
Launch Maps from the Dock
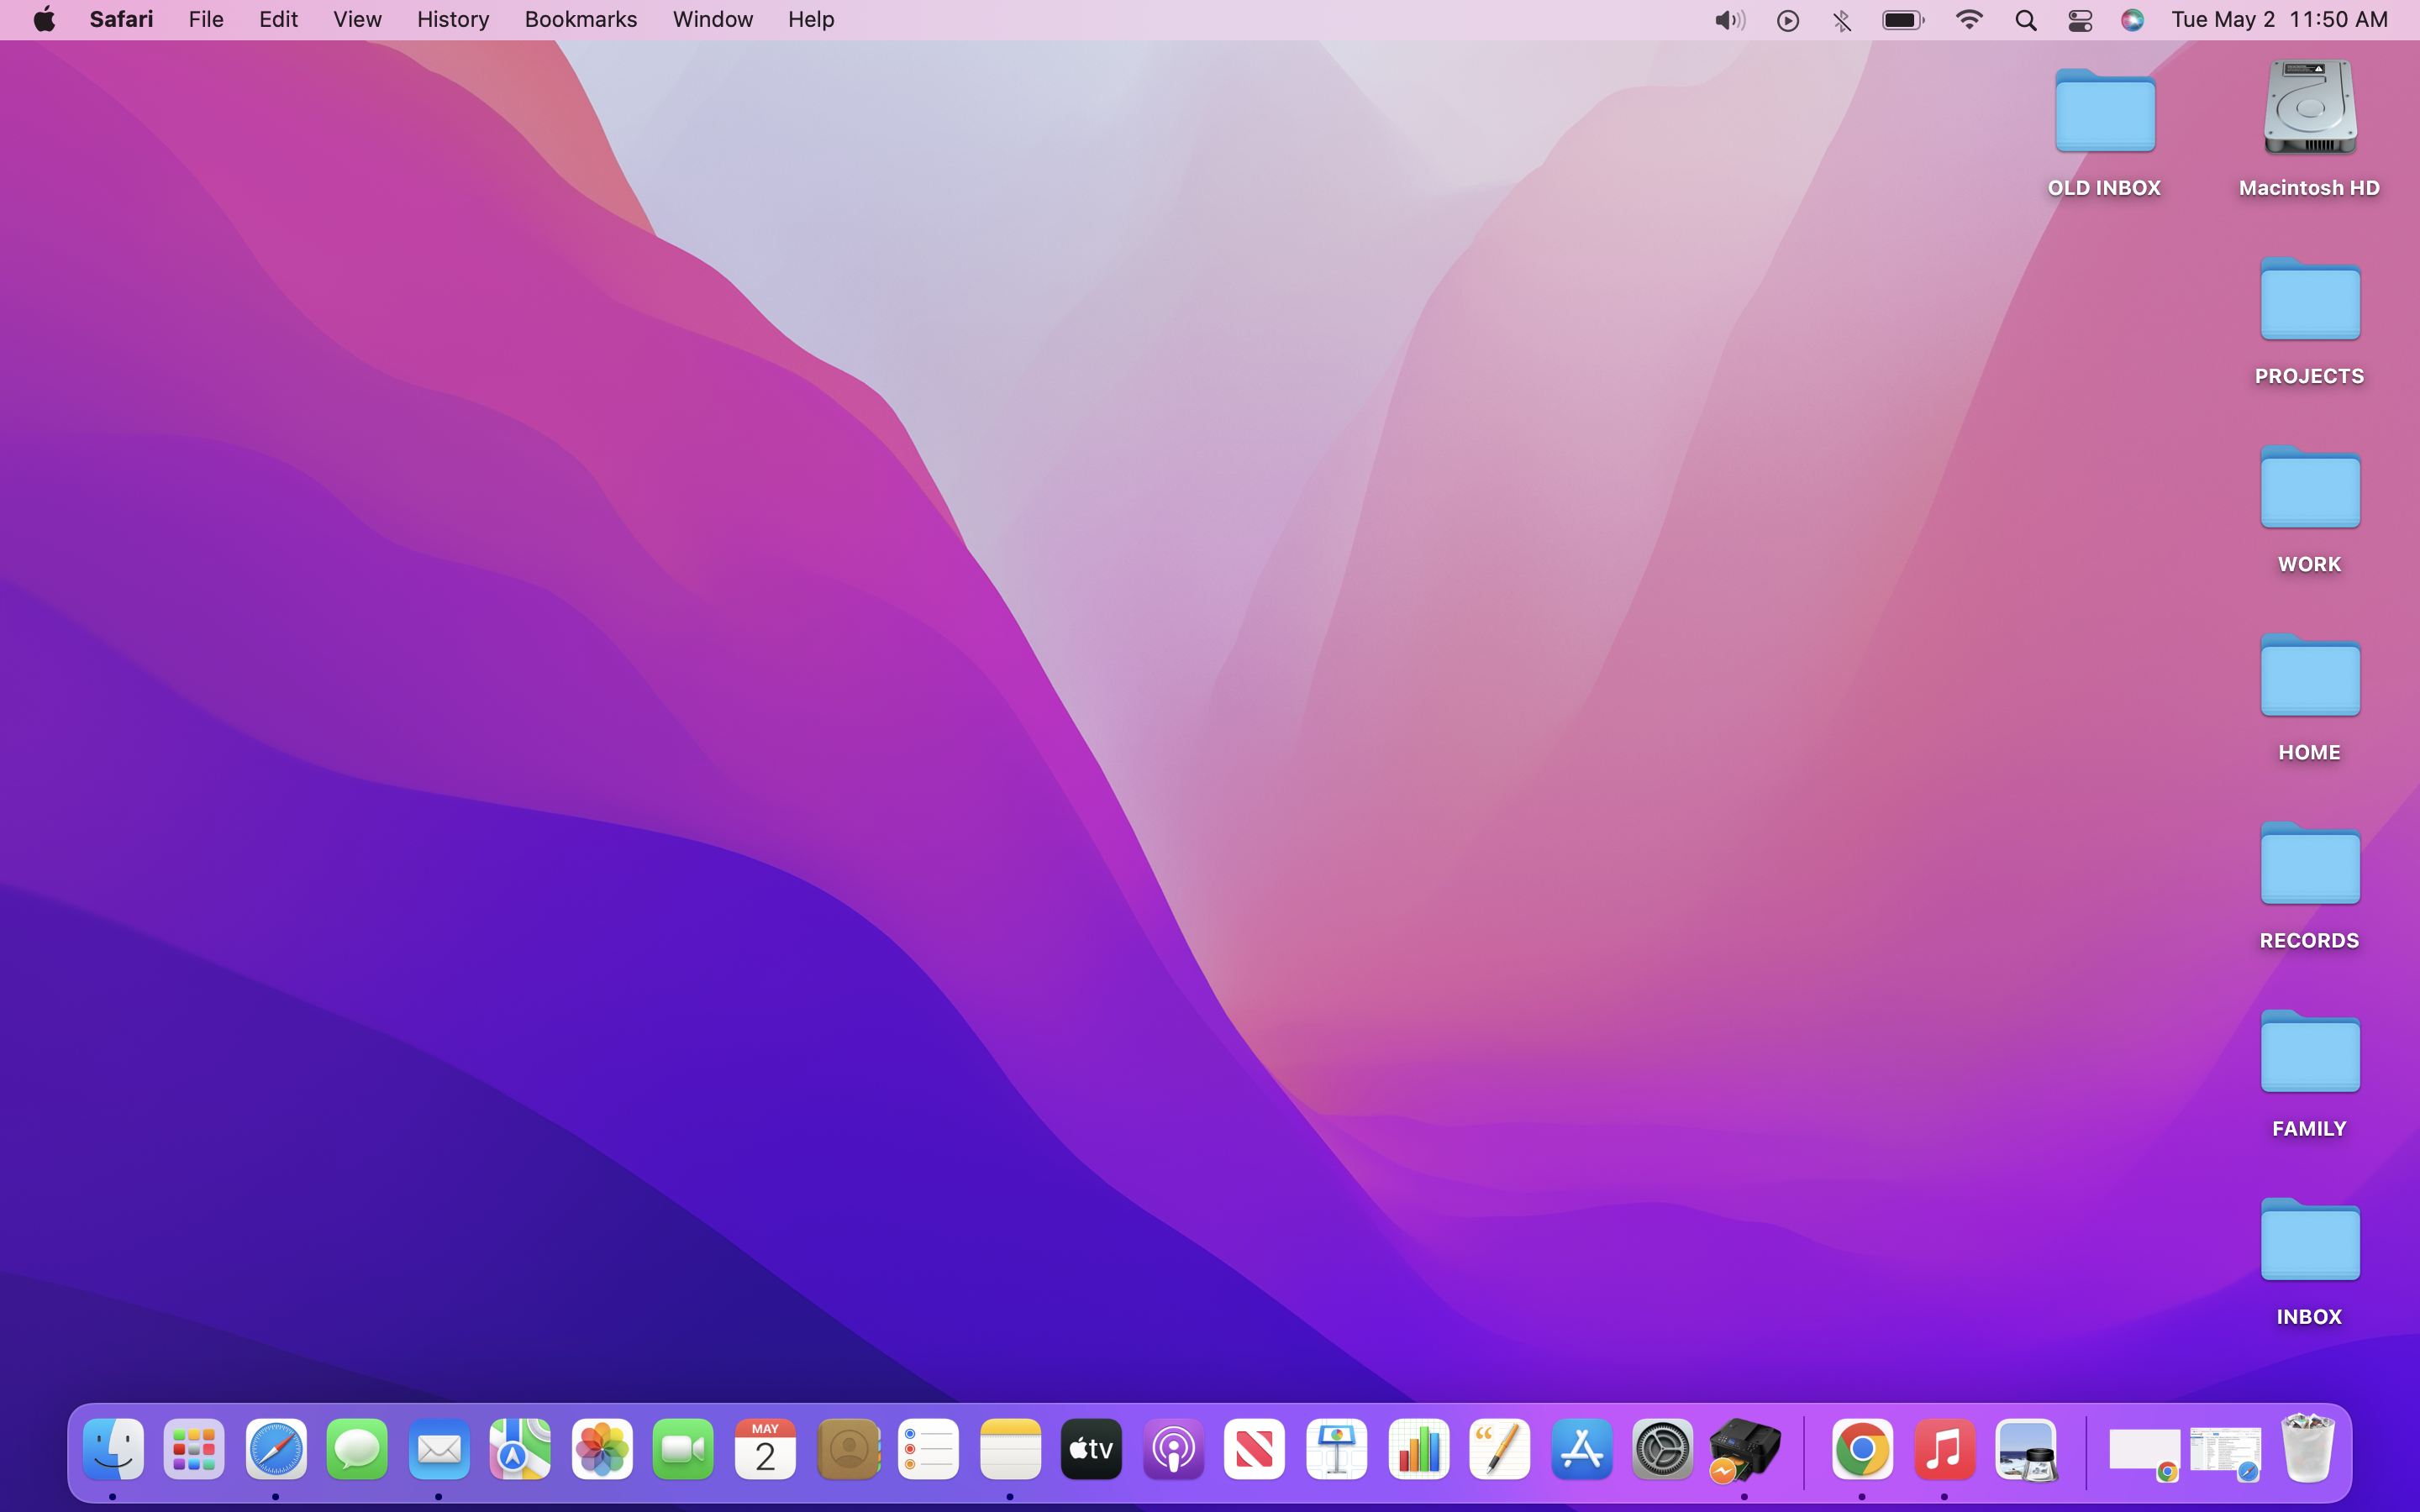click(x=520, y=1449)
